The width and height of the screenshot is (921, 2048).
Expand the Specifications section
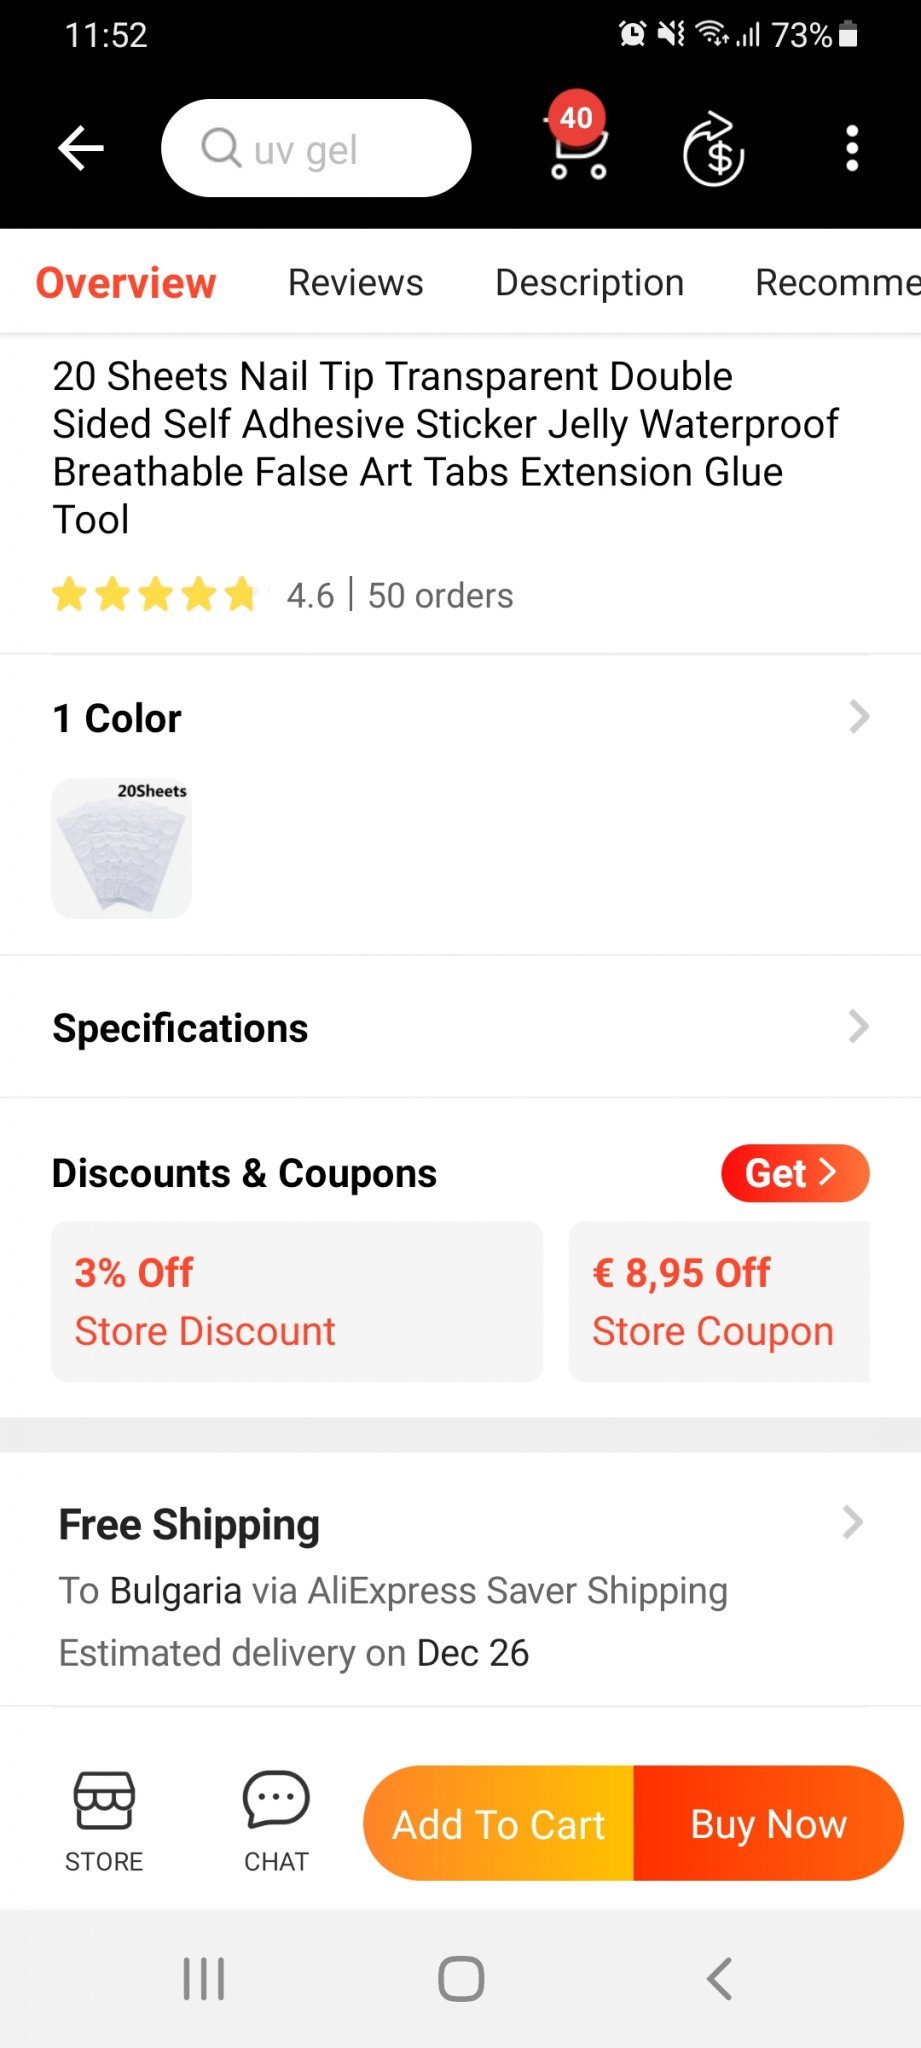(x=858, y=1027)
